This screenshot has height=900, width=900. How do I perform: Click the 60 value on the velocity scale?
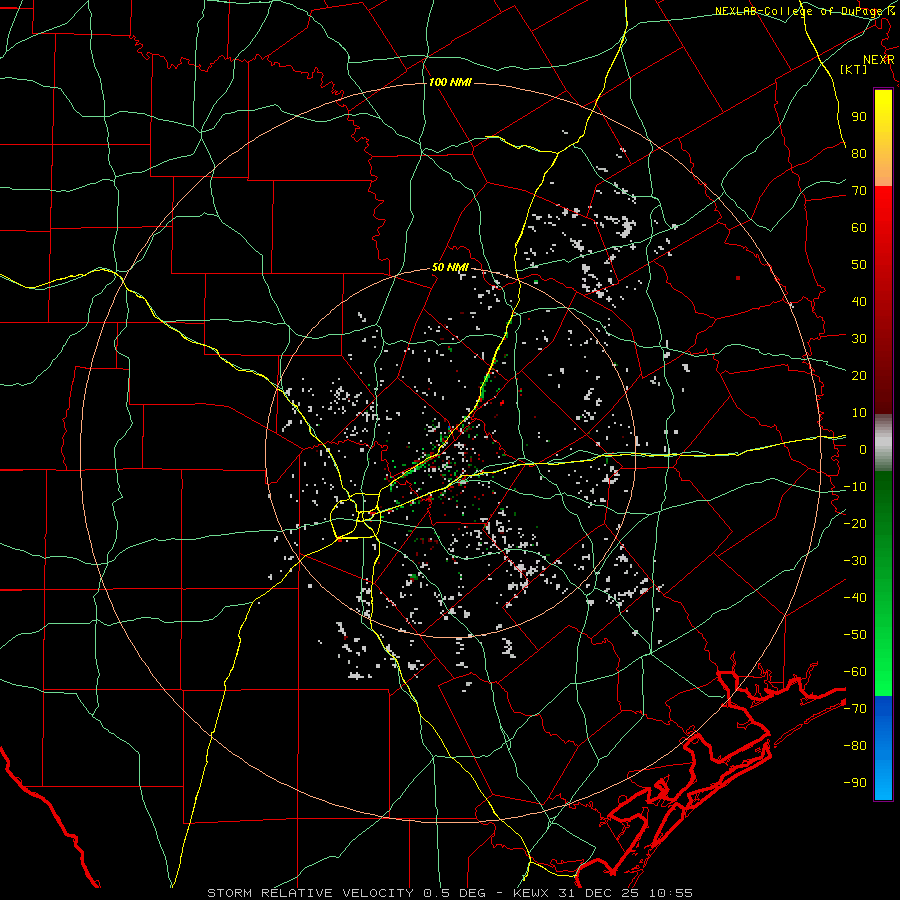(x=859, y=228)
